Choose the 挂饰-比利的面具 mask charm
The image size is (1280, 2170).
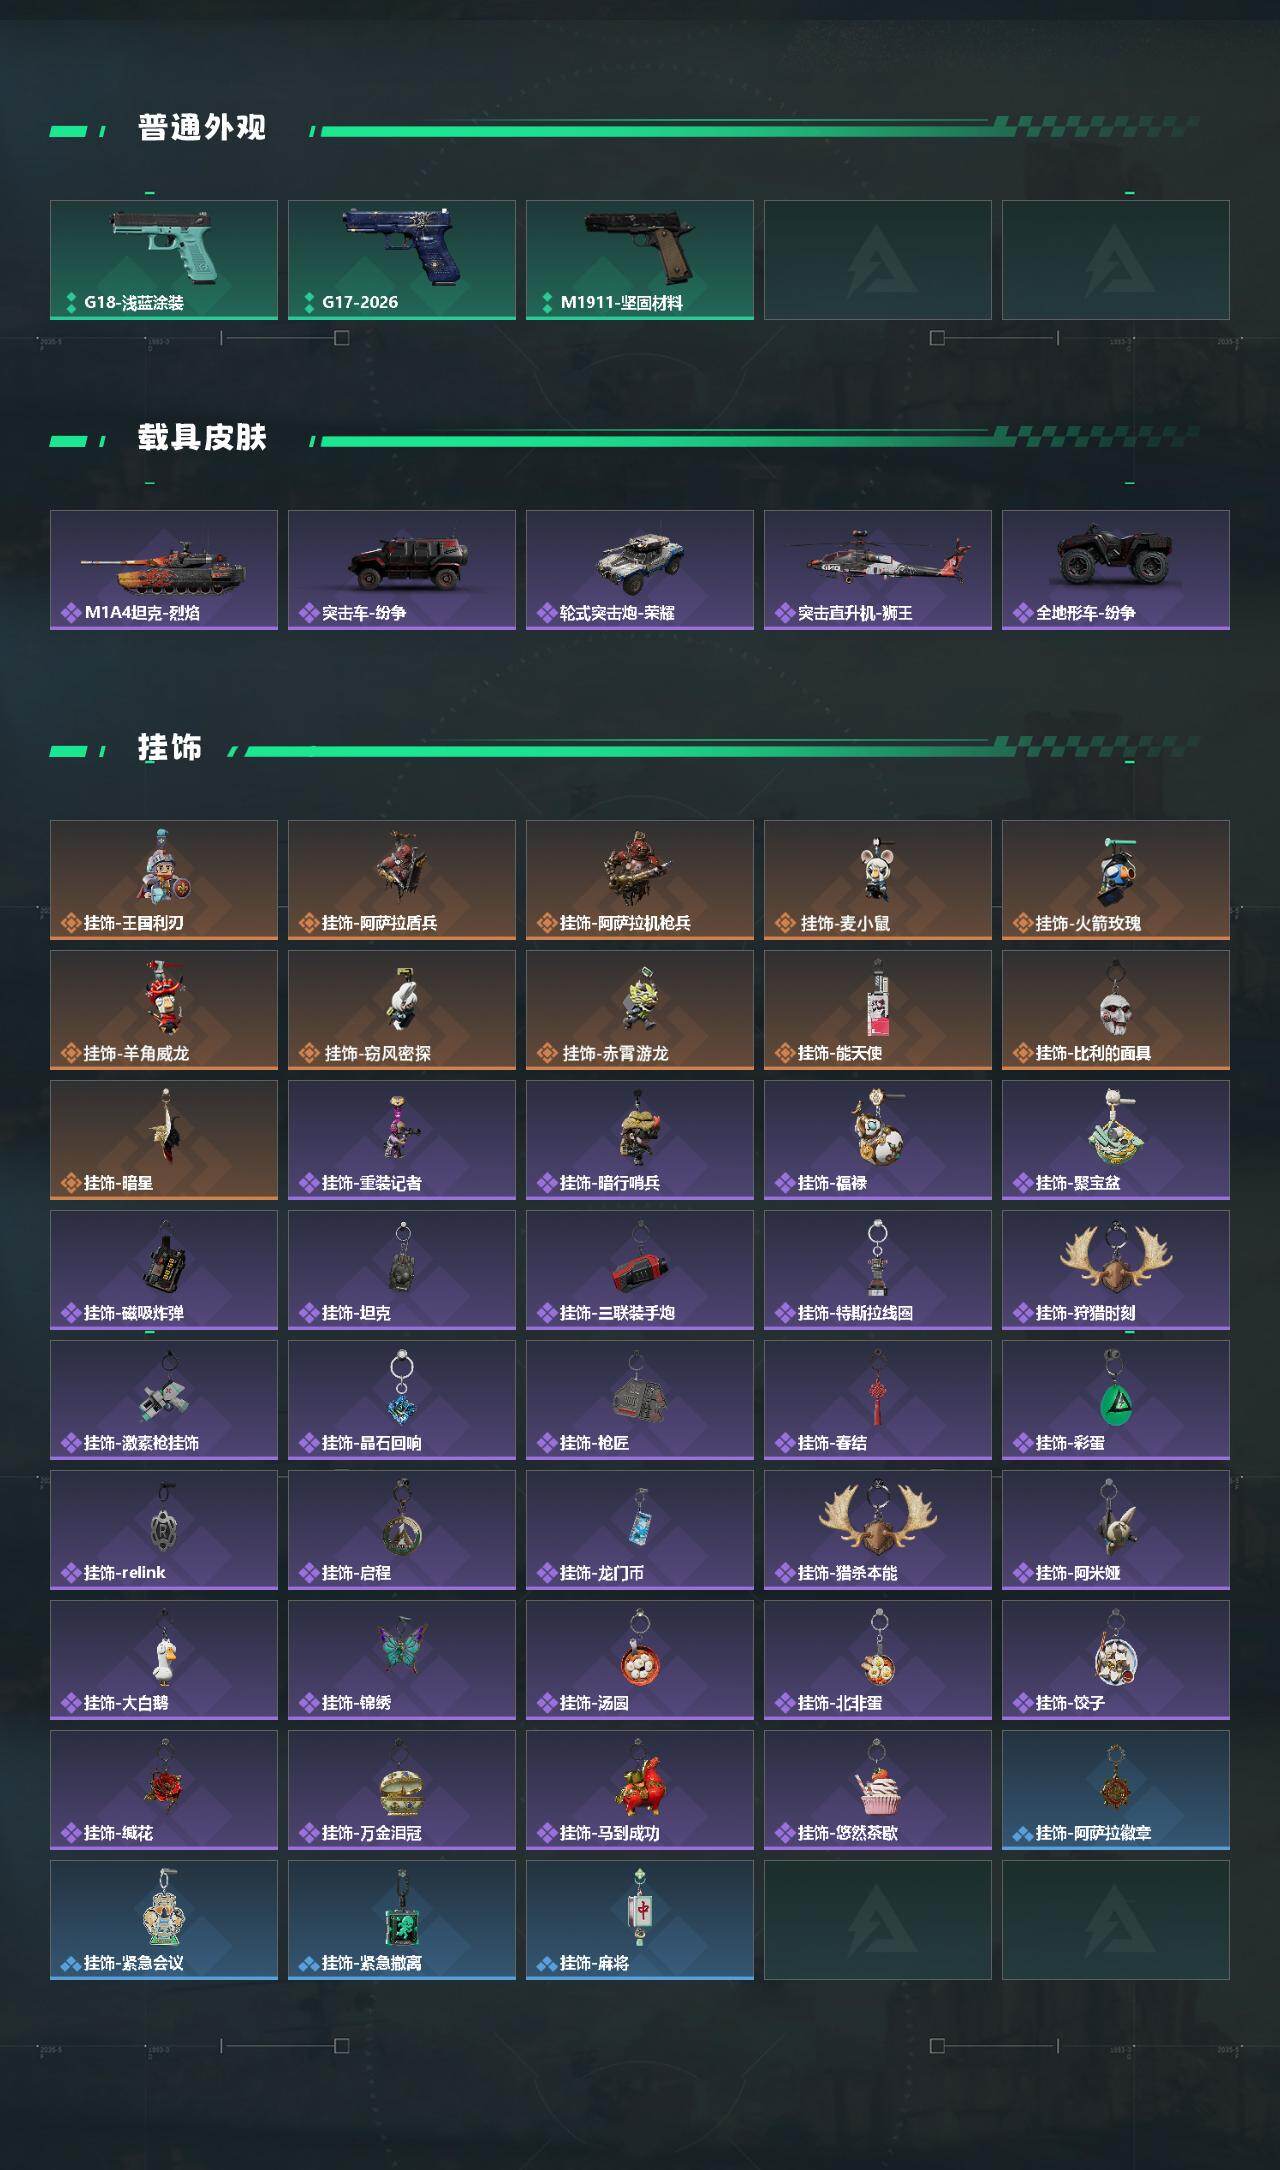(x=1116, y=1010)
